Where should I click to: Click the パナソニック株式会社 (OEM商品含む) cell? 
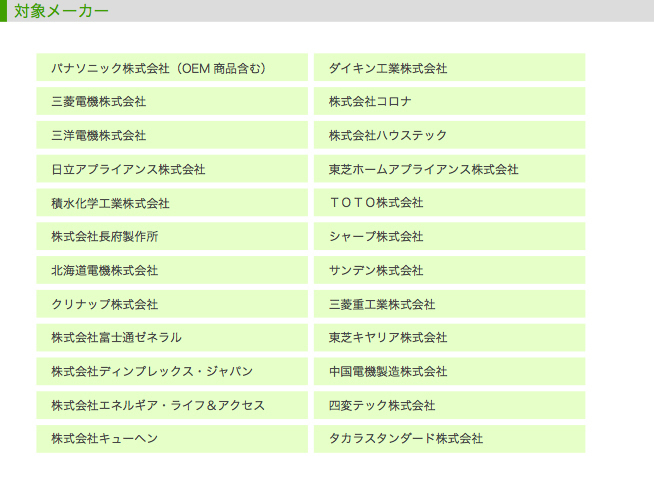pos(172,67)
